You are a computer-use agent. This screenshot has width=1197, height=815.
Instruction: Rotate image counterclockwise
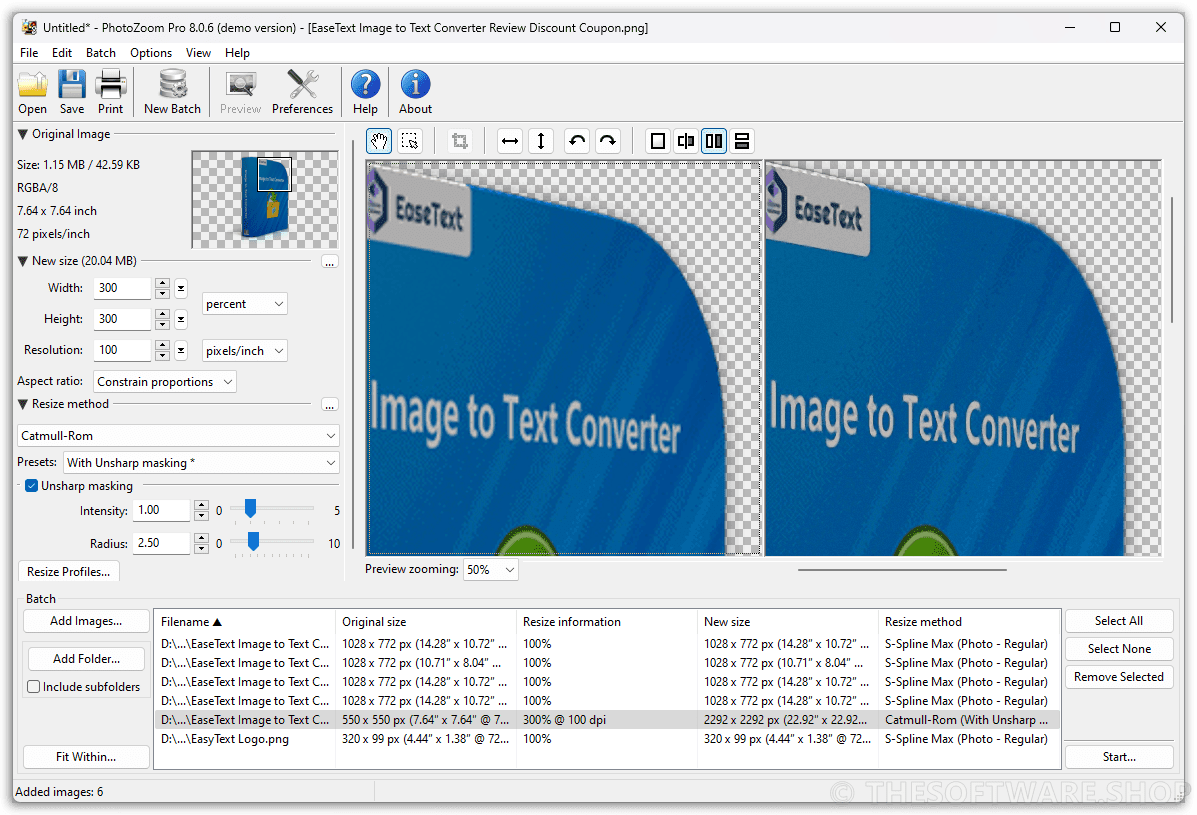click(577, 141)
